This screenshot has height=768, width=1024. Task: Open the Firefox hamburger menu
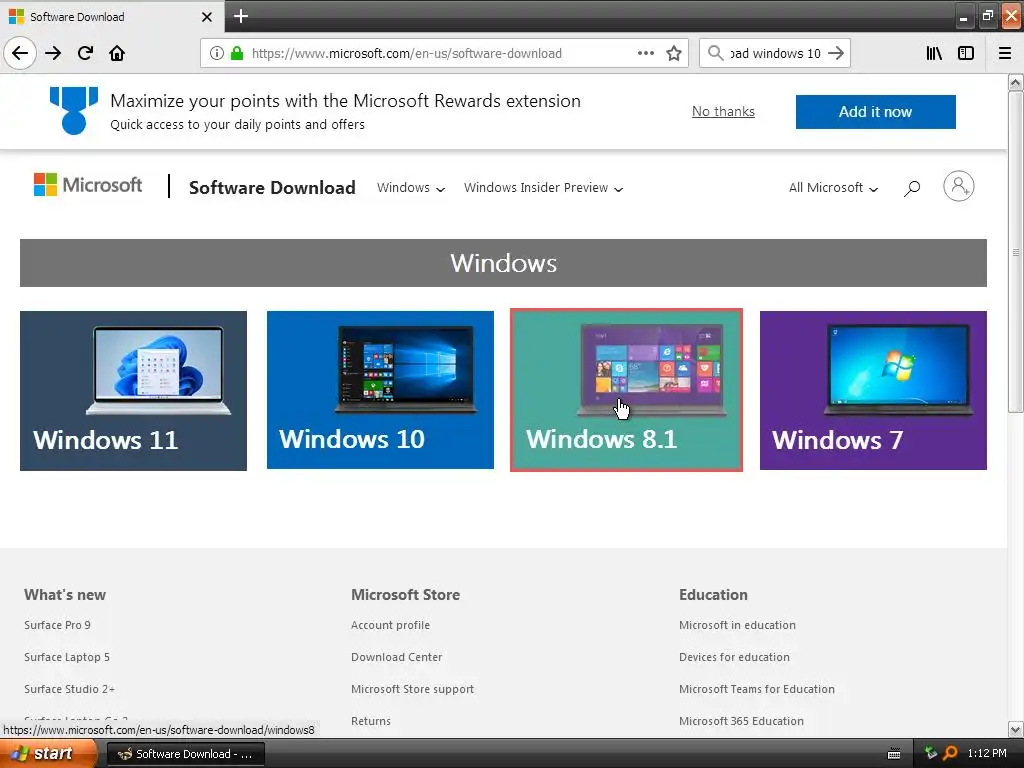(x=1005, y=53)
